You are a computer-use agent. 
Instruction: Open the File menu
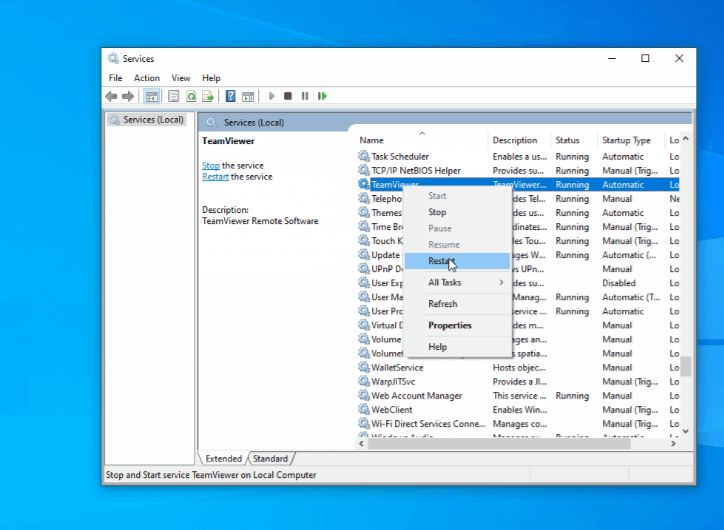[x=115, y=78]
